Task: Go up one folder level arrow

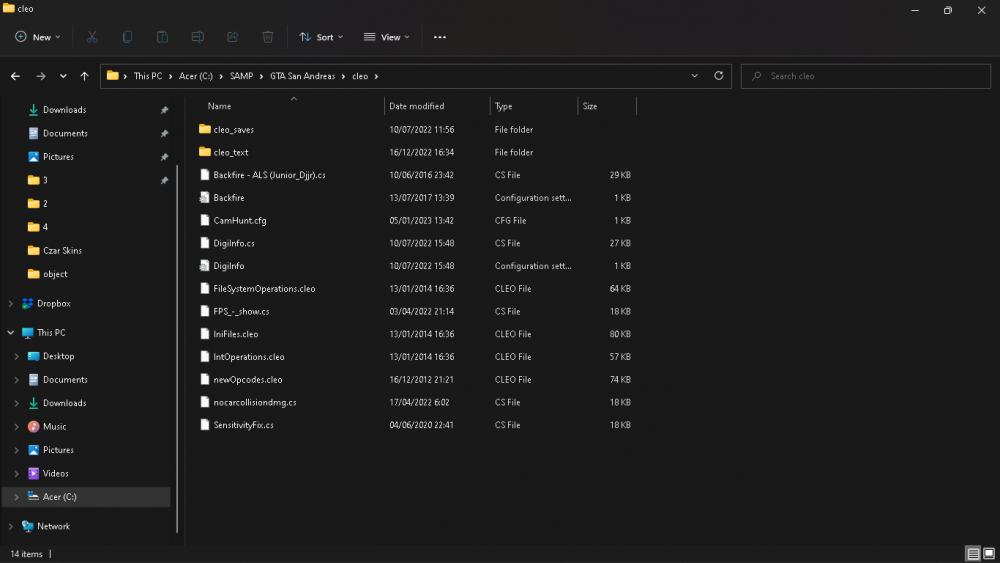Action: (x=84, y=76)
